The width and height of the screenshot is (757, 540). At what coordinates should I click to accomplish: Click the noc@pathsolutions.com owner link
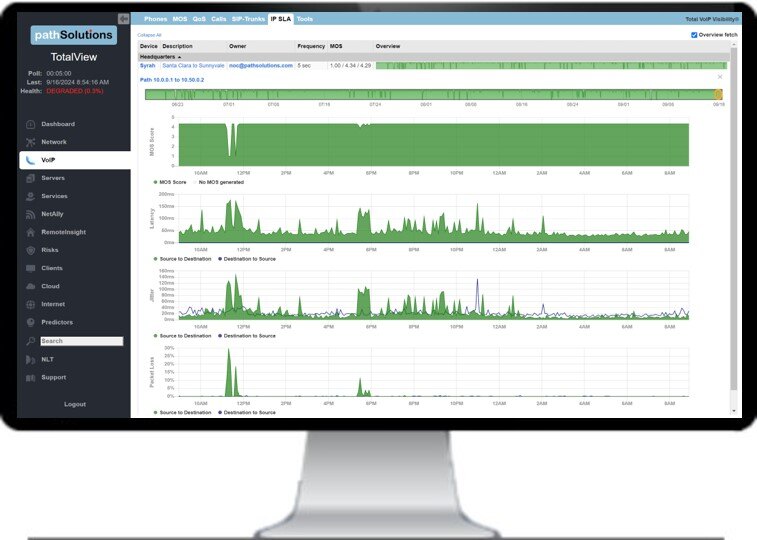click(x=260, y=65)
